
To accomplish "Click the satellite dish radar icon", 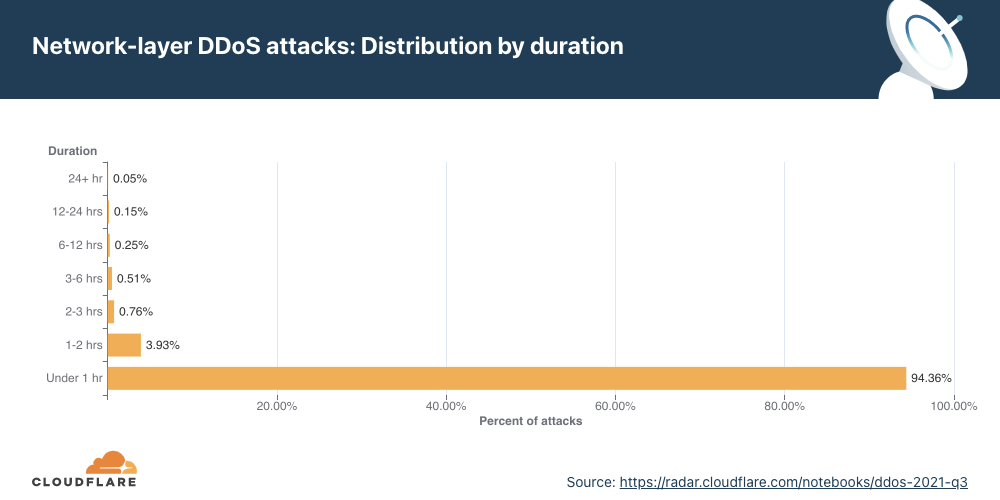I will point(926,49).
